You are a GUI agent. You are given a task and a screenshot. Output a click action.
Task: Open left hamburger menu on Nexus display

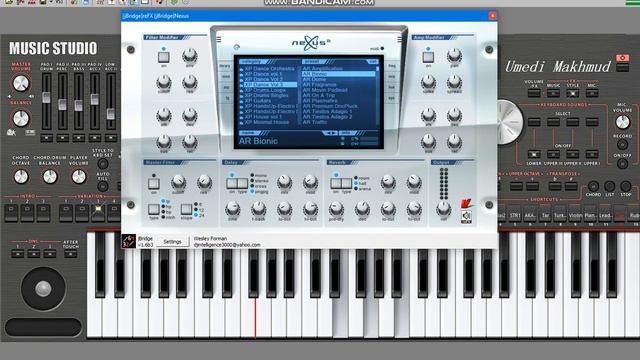click(x=219, y=40)
